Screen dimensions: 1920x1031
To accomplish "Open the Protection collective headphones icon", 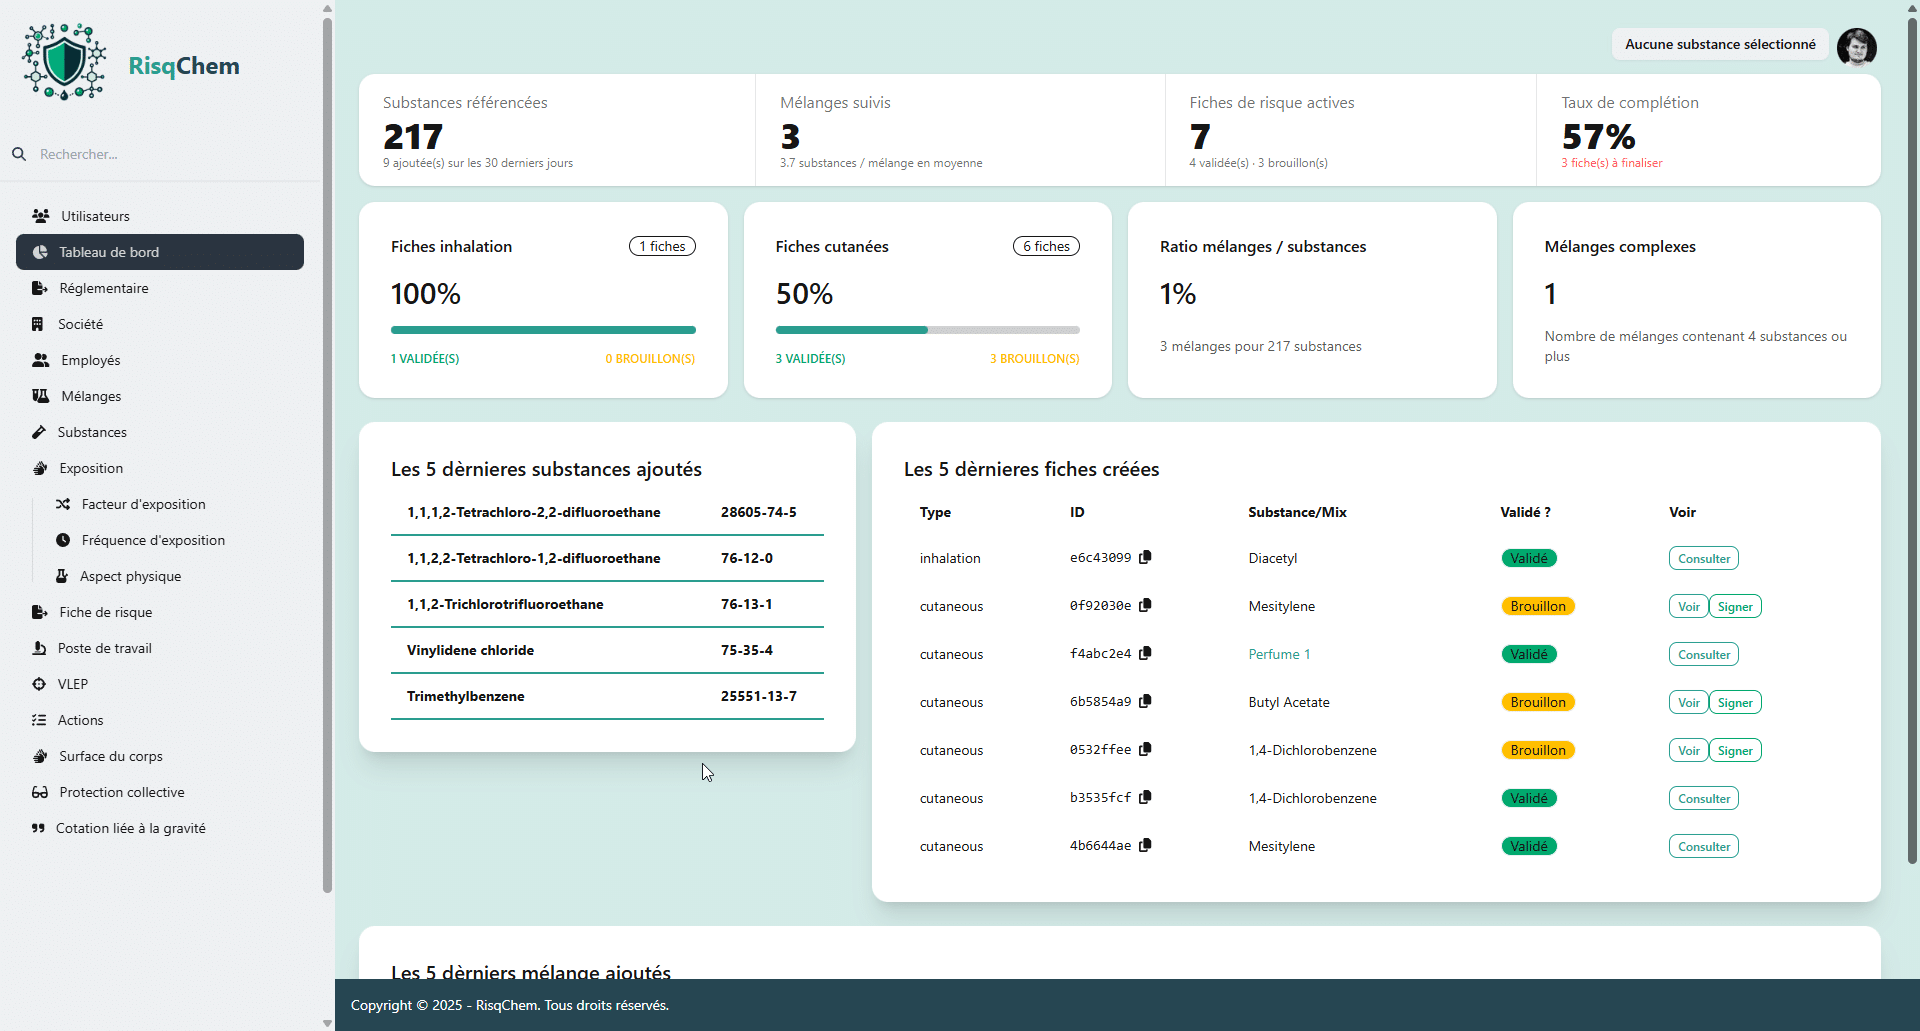I will 40,792.
